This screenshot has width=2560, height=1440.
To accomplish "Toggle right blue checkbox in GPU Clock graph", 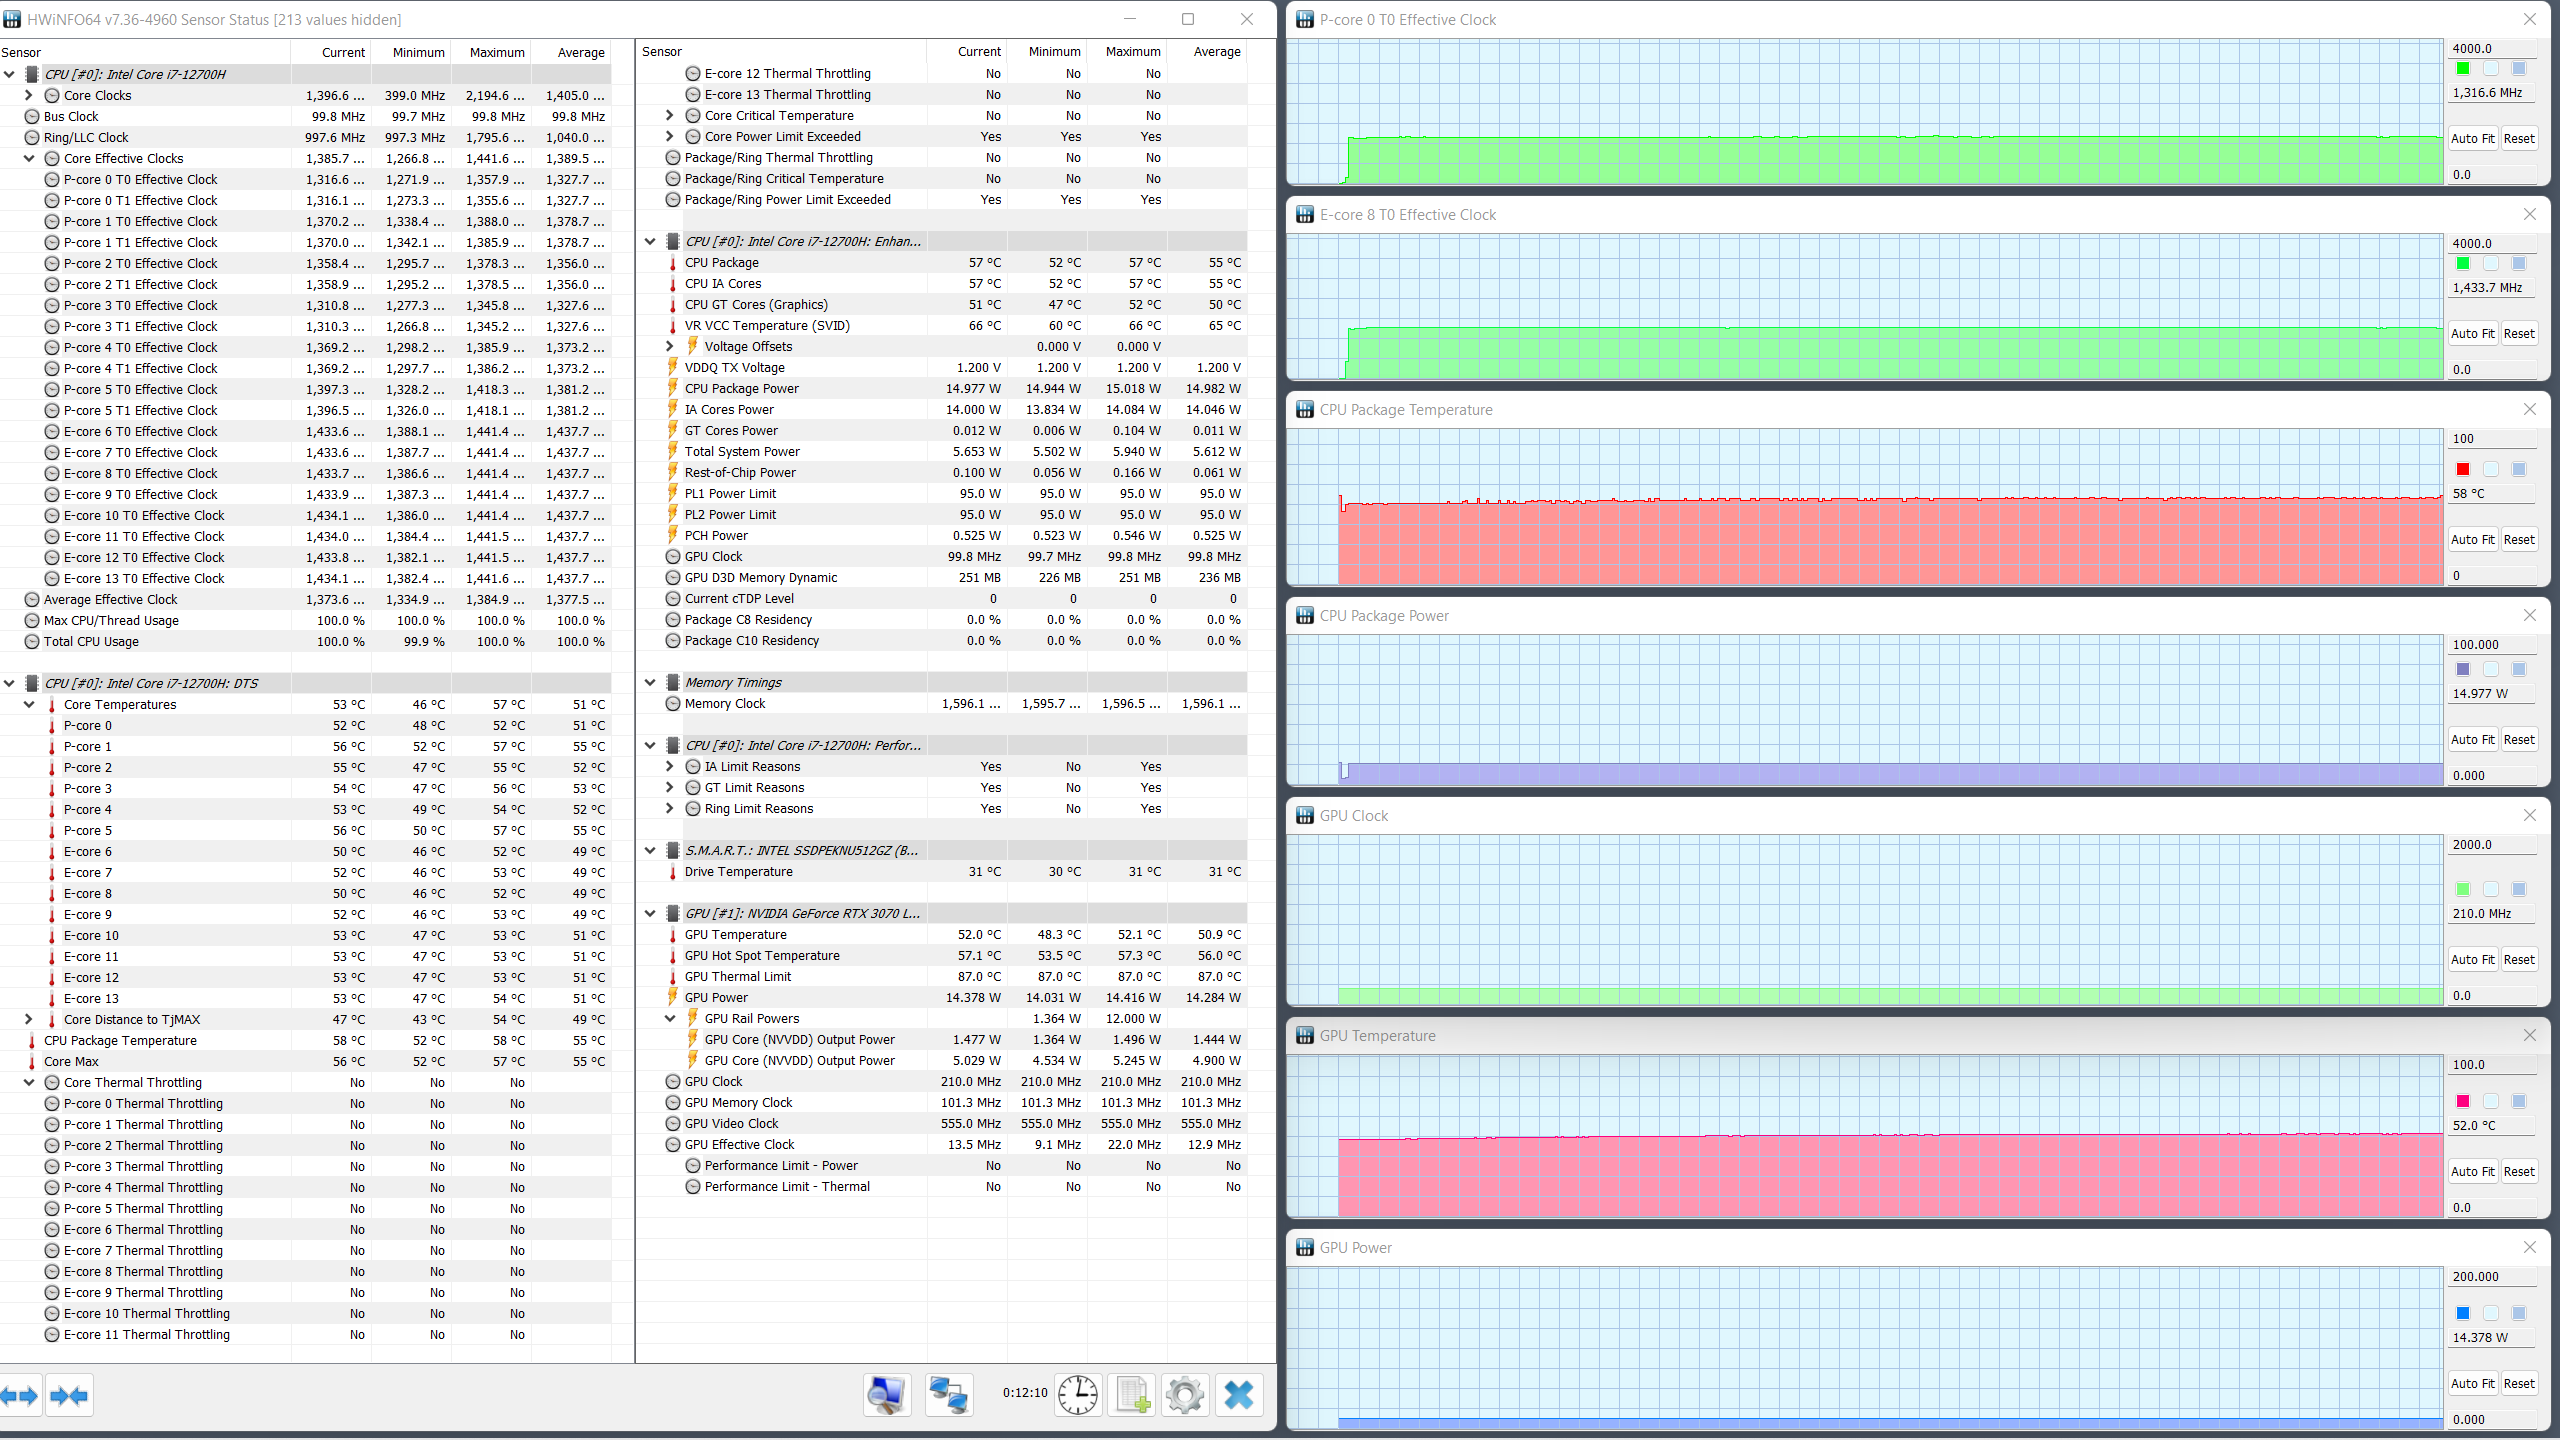I will pos(2519,889).
